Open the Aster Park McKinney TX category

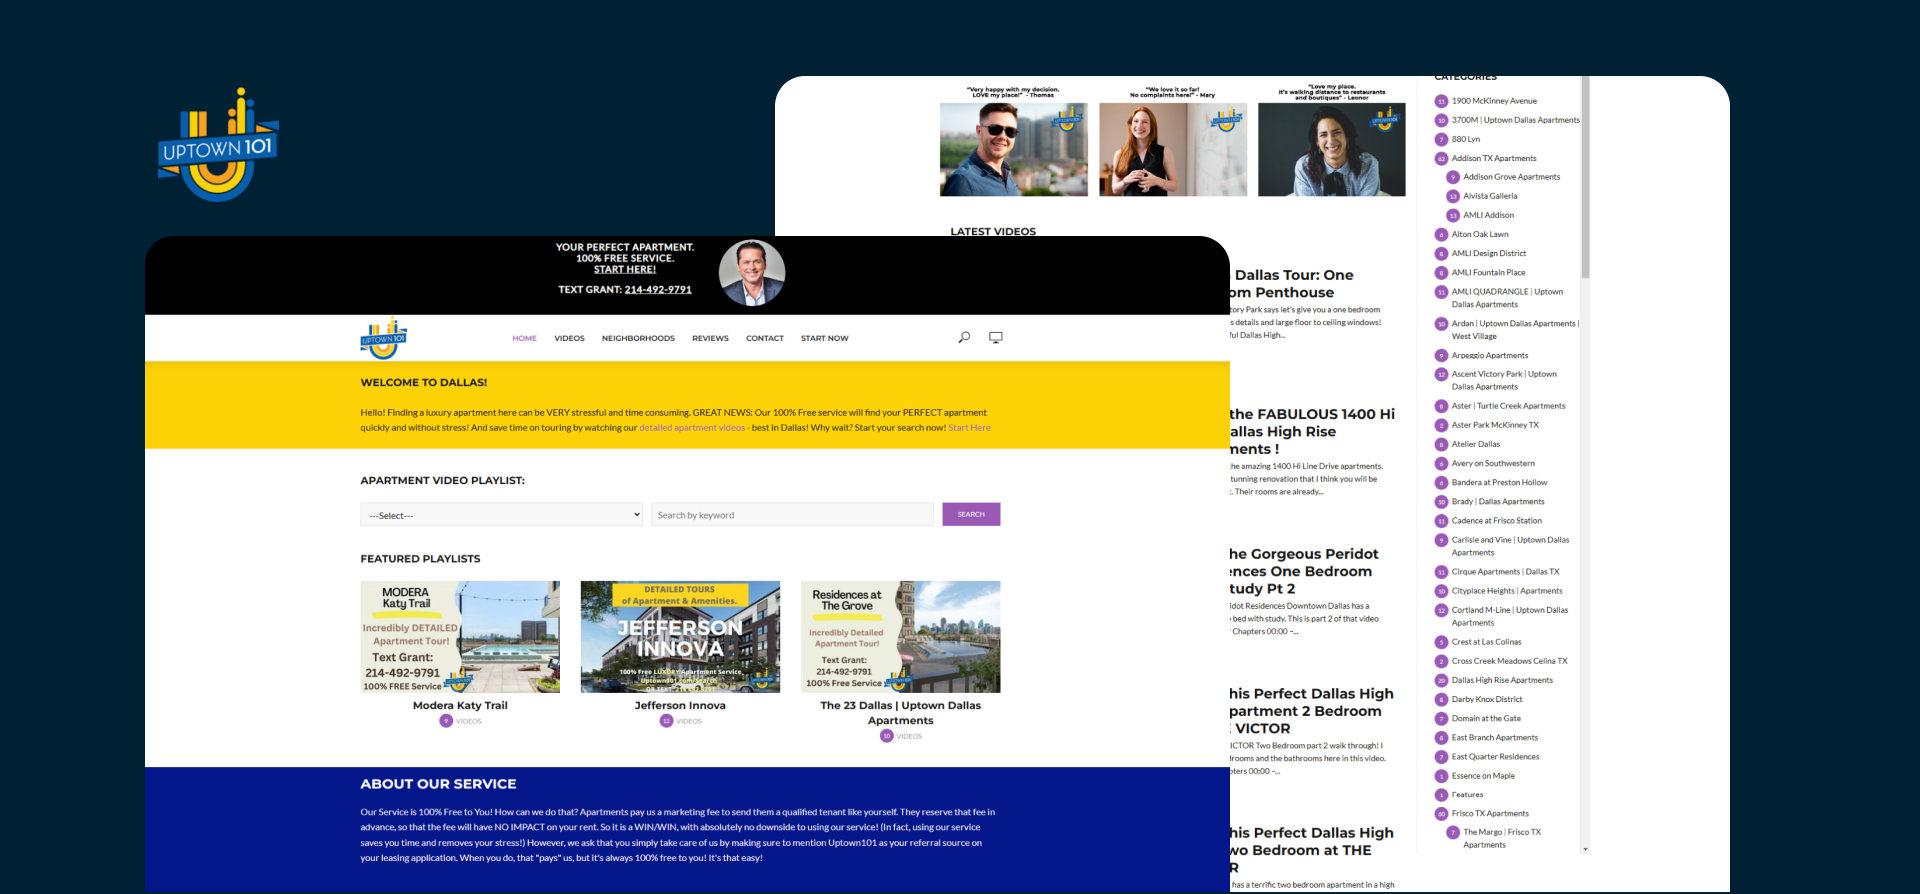tap(1496, 425)
